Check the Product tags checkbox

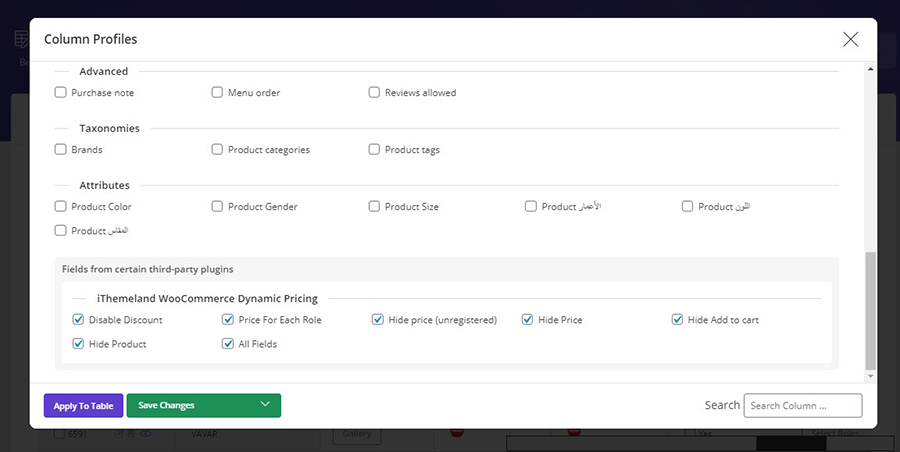click(x=374, y=149)
